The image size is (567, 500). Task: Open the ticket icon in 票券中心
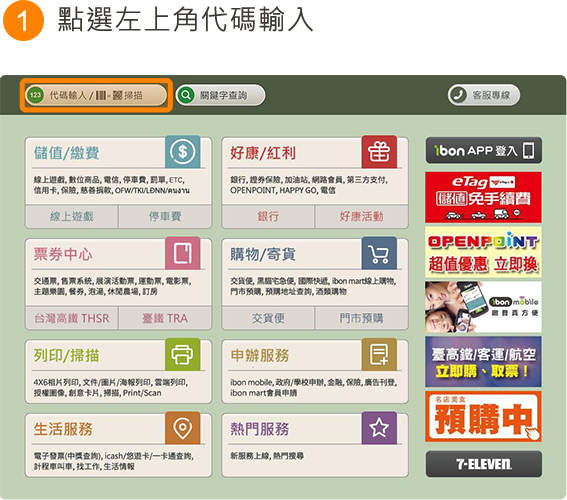(x=183, y=253)
